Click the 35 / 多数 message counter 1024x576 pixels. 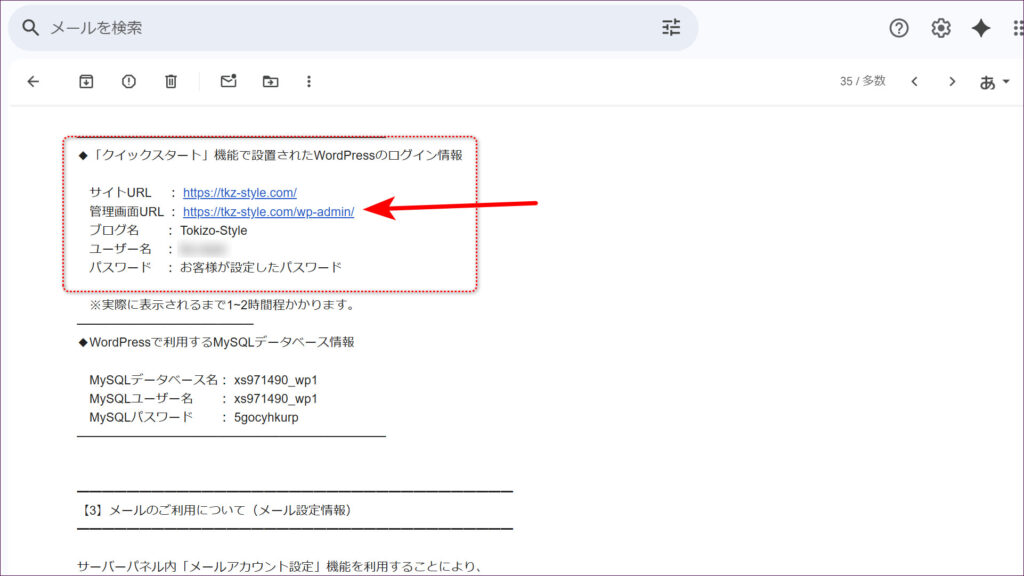tap(862, 82)
